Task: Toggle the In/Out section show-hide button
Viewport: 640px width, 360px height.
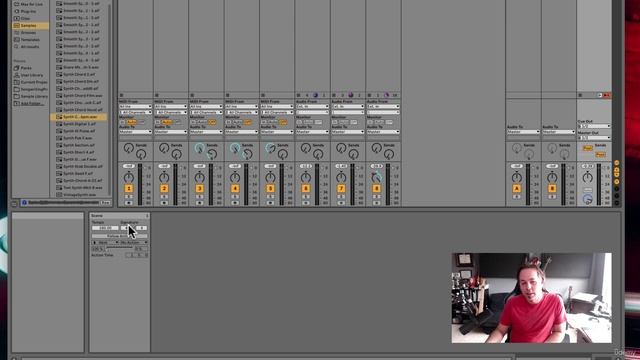Action: 617,163
